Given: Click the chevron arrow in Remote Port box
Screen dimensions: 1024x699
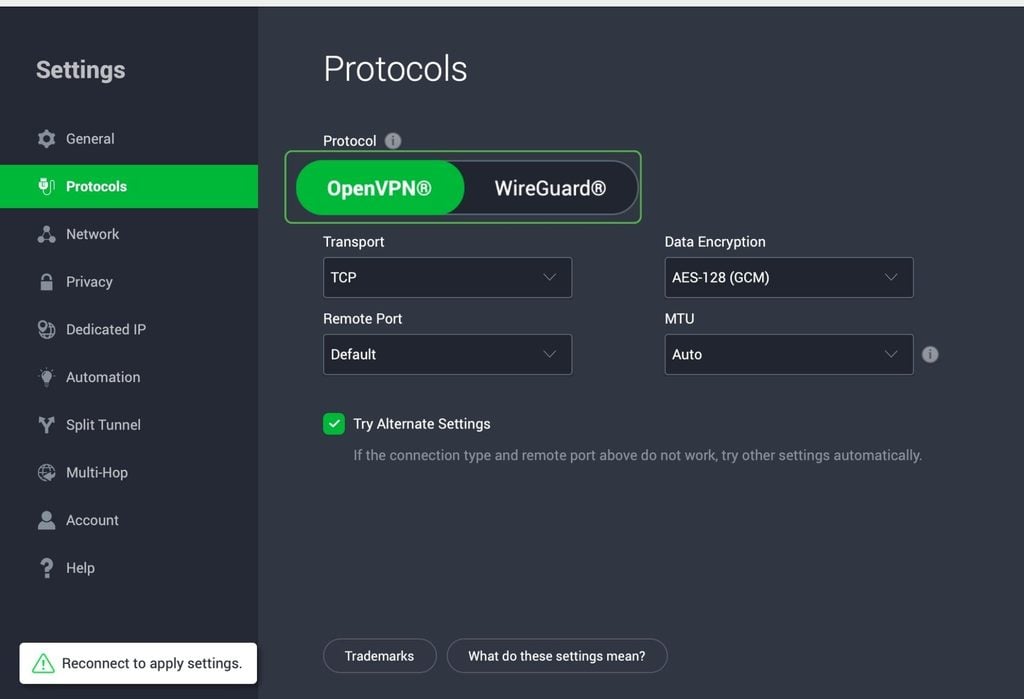Looking at the screenshot, I should (x=550, y=354).
